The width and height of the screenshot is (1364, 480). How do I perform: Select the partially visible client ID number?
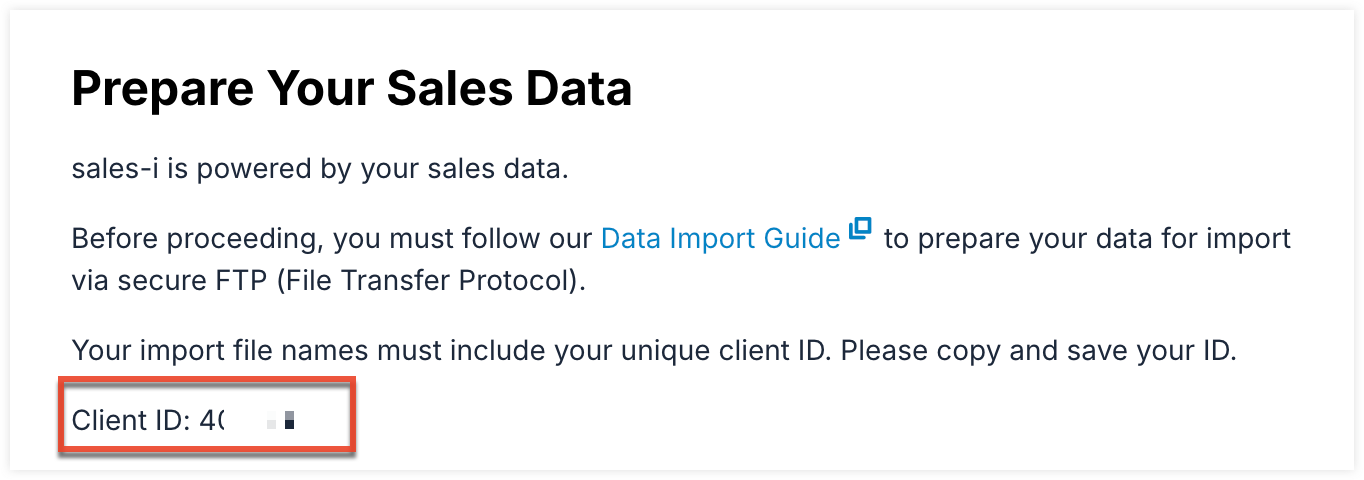pyautogui.click(x=212, y=420)
